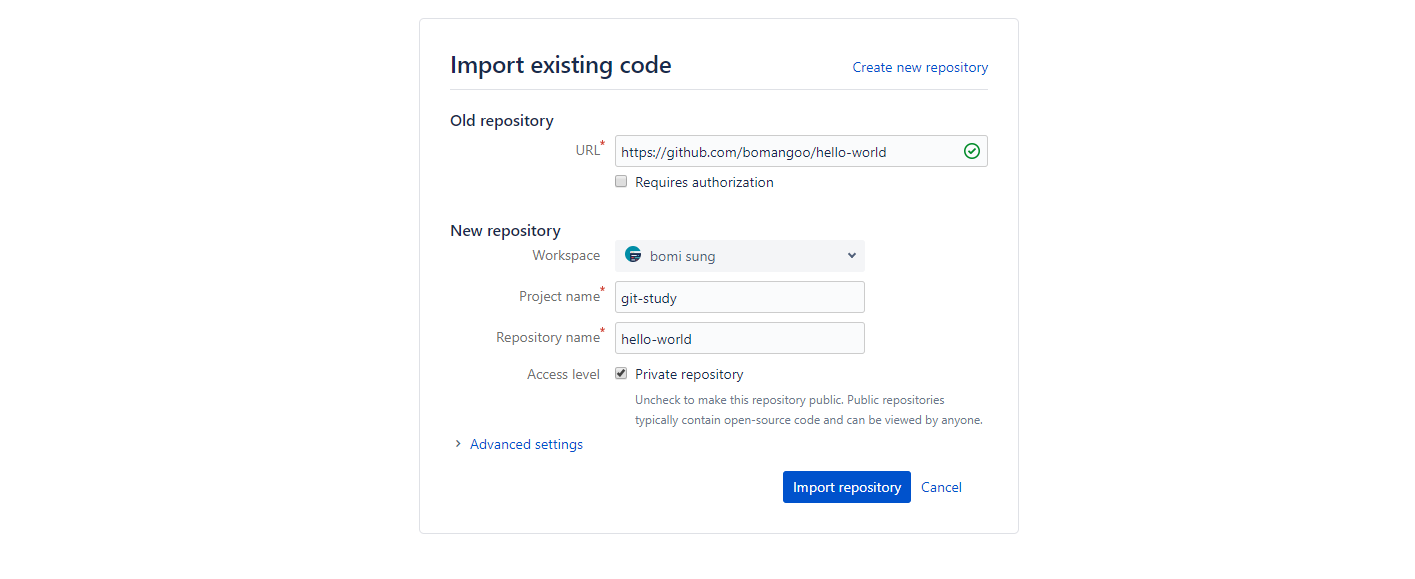
Task: Click the Access level label
Action: coord(563,374)
